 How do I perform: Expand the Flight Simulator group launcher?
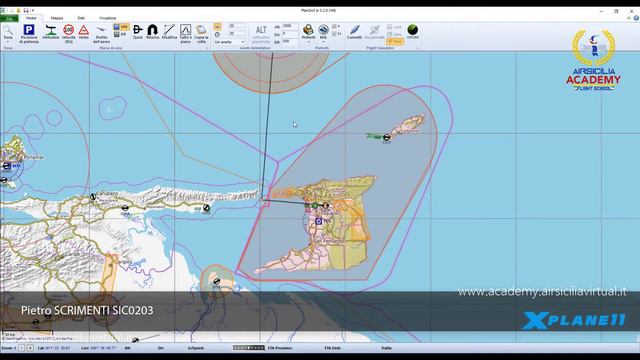tap(417, 48)
